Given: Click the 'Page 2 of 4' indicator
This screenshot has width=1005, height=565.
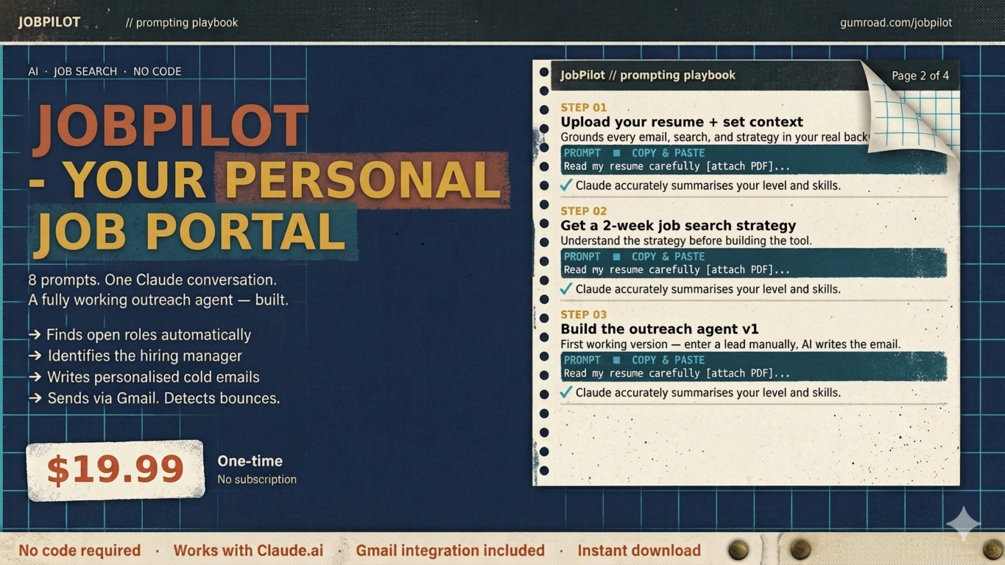Looking at the screenshot, I should click(920, 76).
